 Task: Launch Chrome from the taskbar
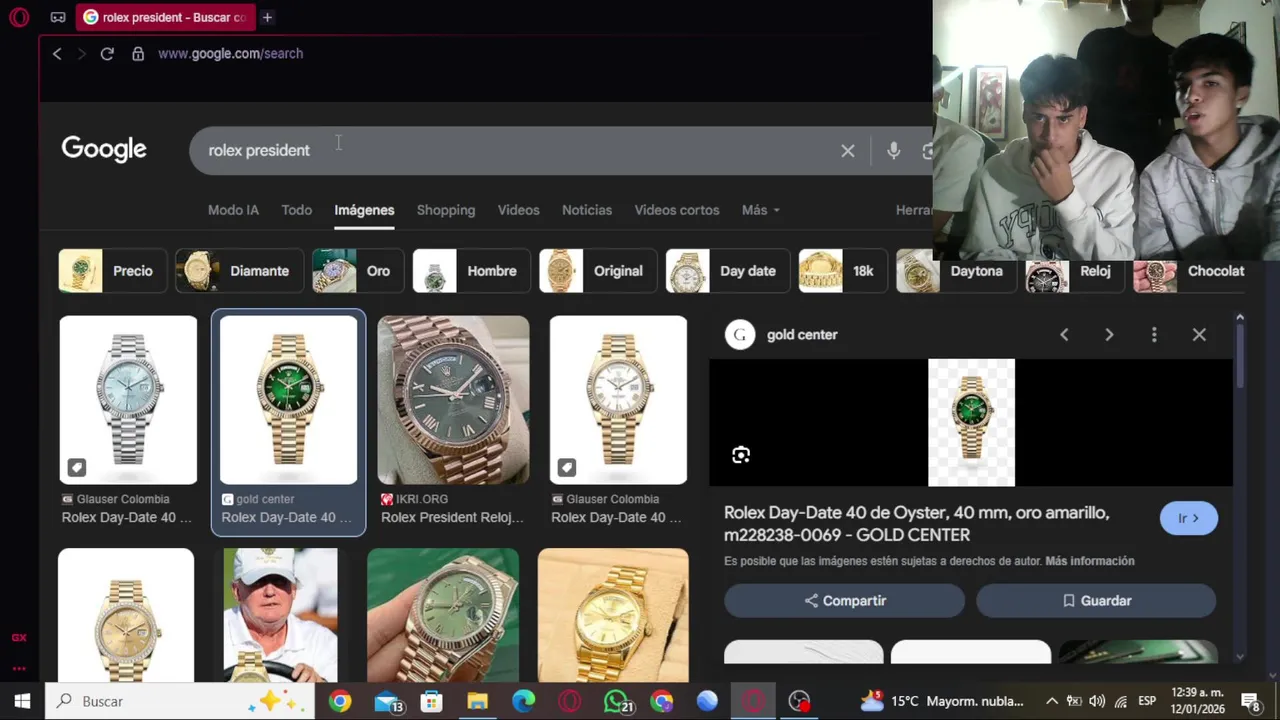point(340,701)
